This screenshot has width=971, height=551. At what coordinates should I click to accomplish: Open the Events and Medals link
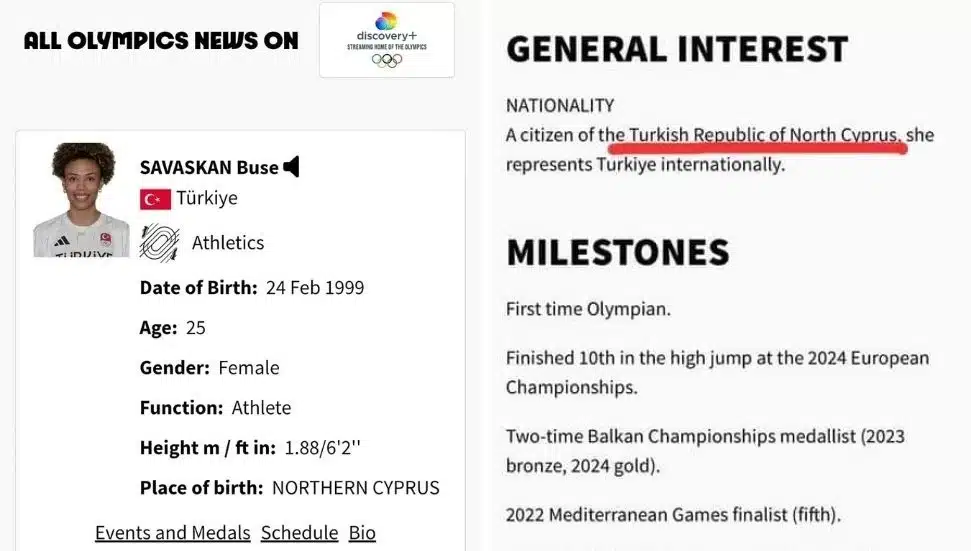(172, 532)
